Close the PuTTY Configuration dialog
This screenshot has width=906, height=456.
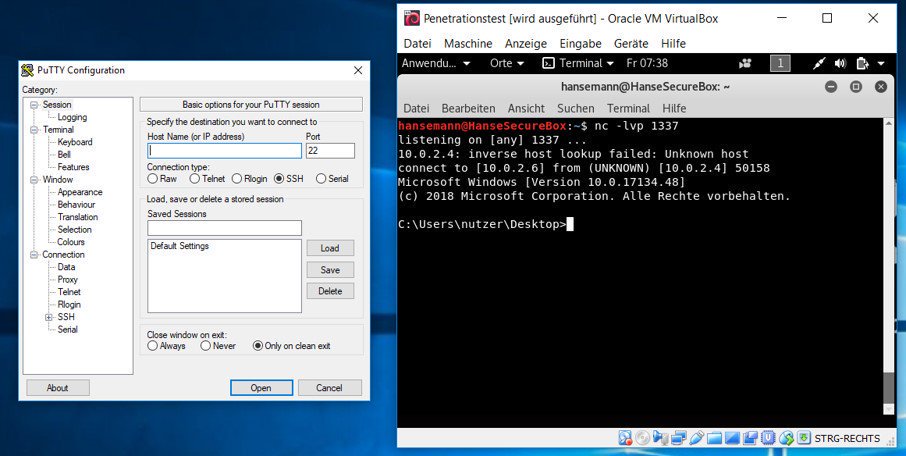[x=358, y=71]
